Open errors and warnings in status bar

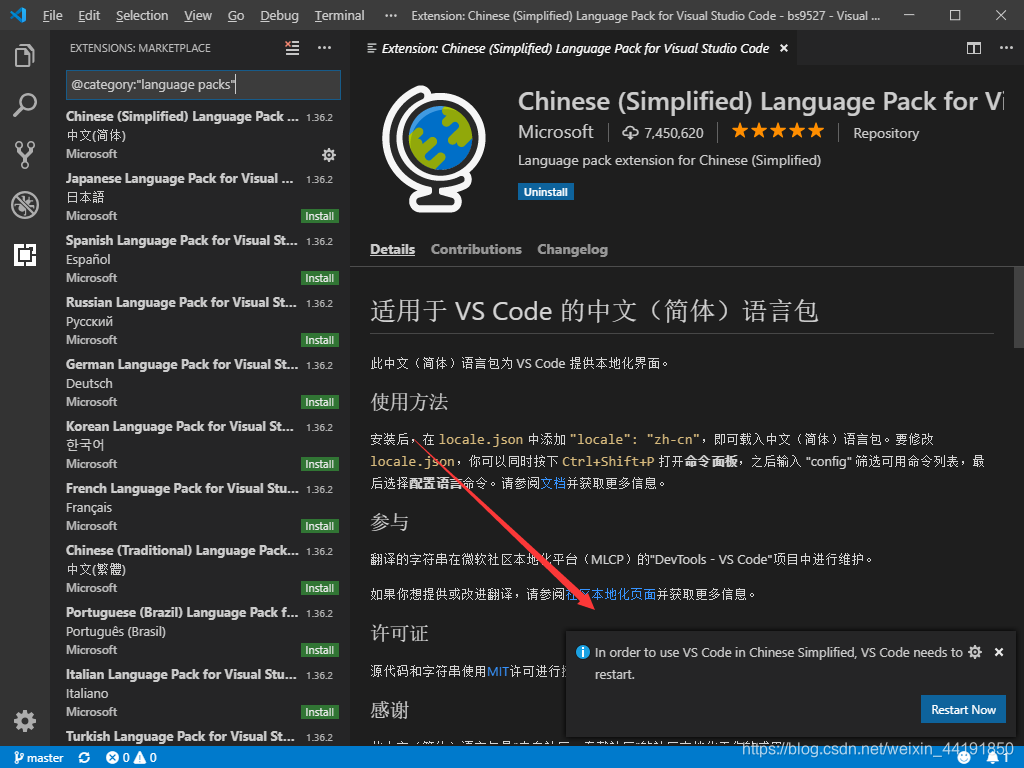click(x=131, y=758)
